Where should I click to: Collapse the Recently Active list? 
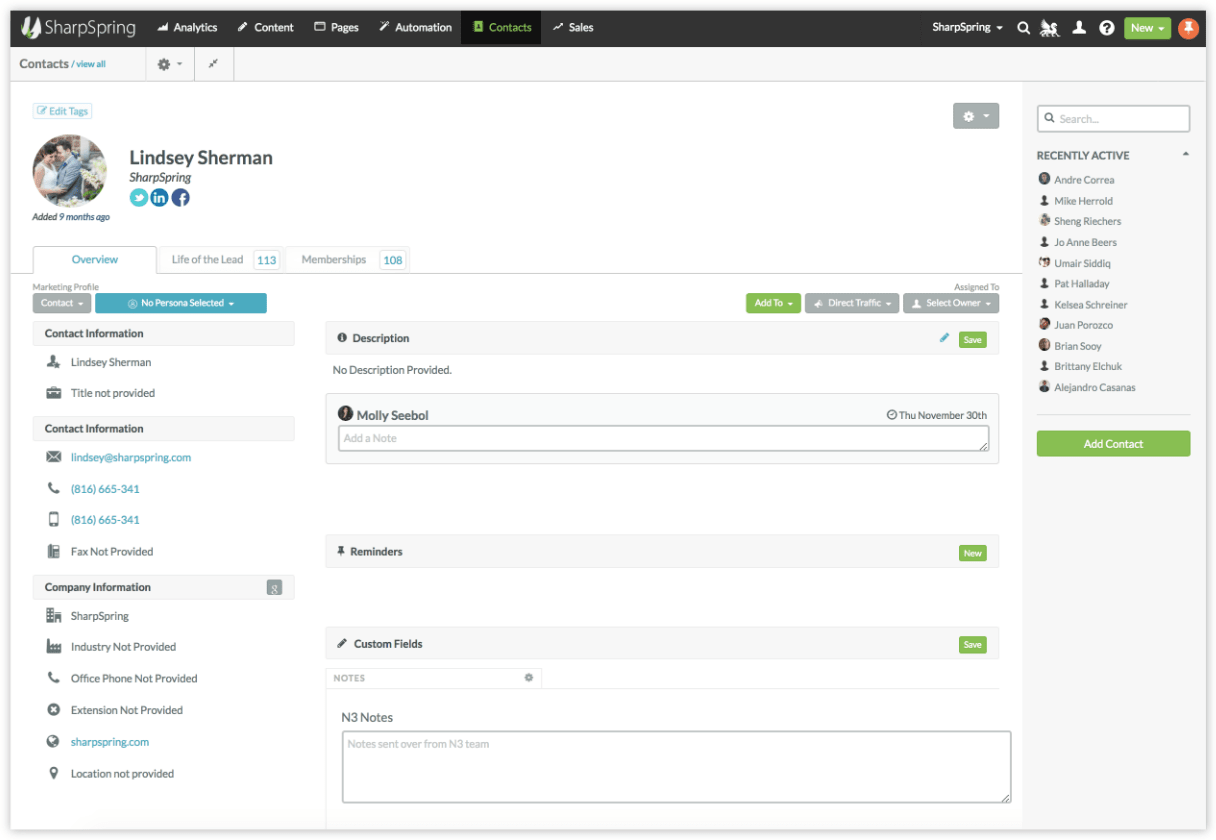click(x=1186, y=155)
